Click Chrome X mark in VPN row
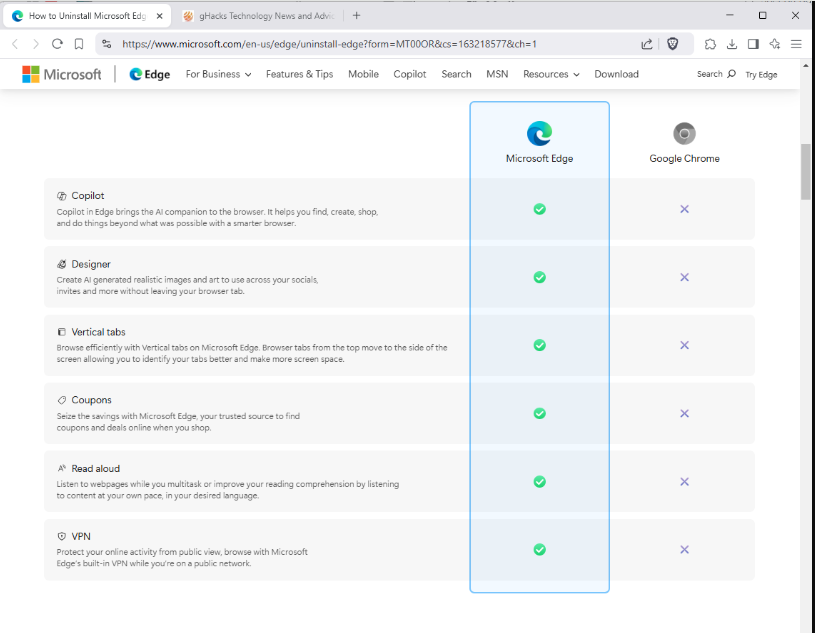The height and width of the screenshot is (633, 815). (x=684, y=549)
